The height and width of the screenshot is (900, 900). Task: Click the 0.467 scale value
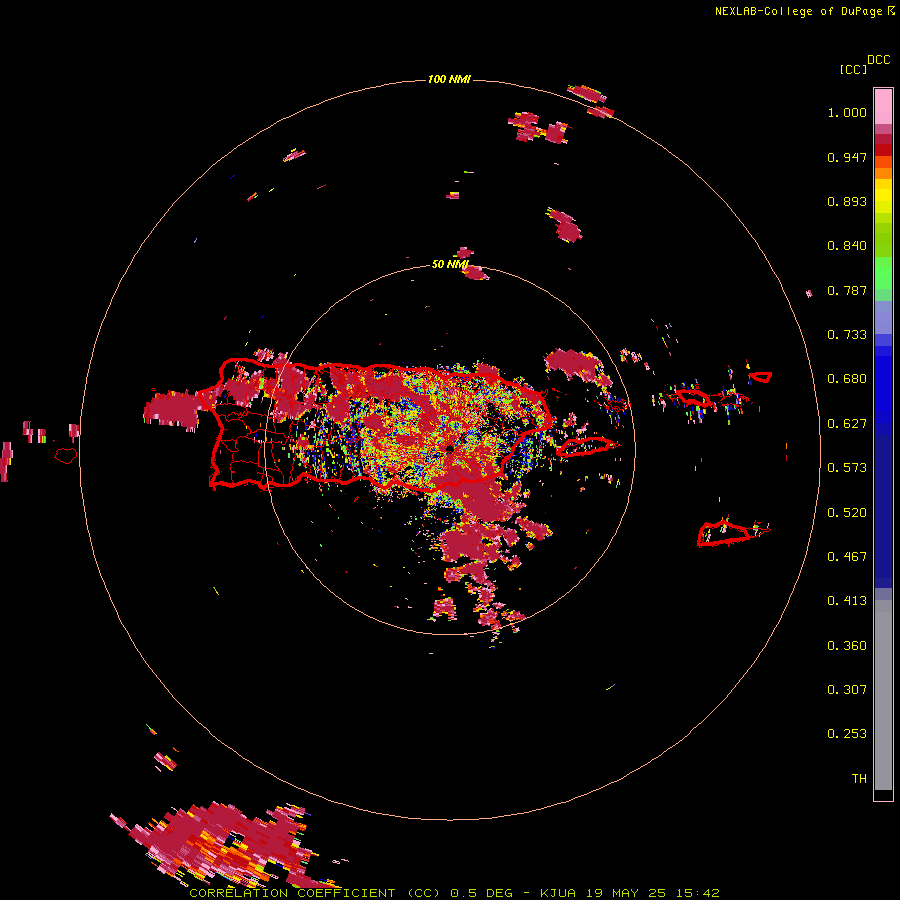pos(847,557)
